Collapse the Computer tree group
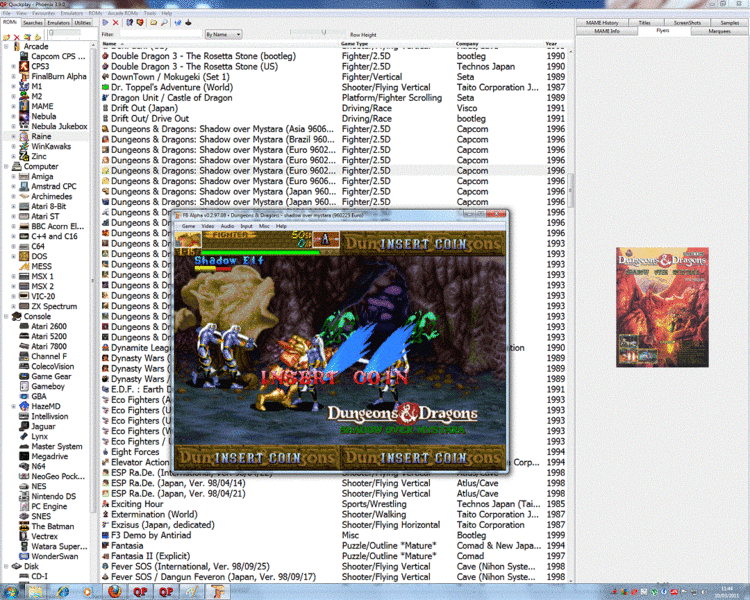This screenshot has height=600, width=750. [x=6, y=167]
